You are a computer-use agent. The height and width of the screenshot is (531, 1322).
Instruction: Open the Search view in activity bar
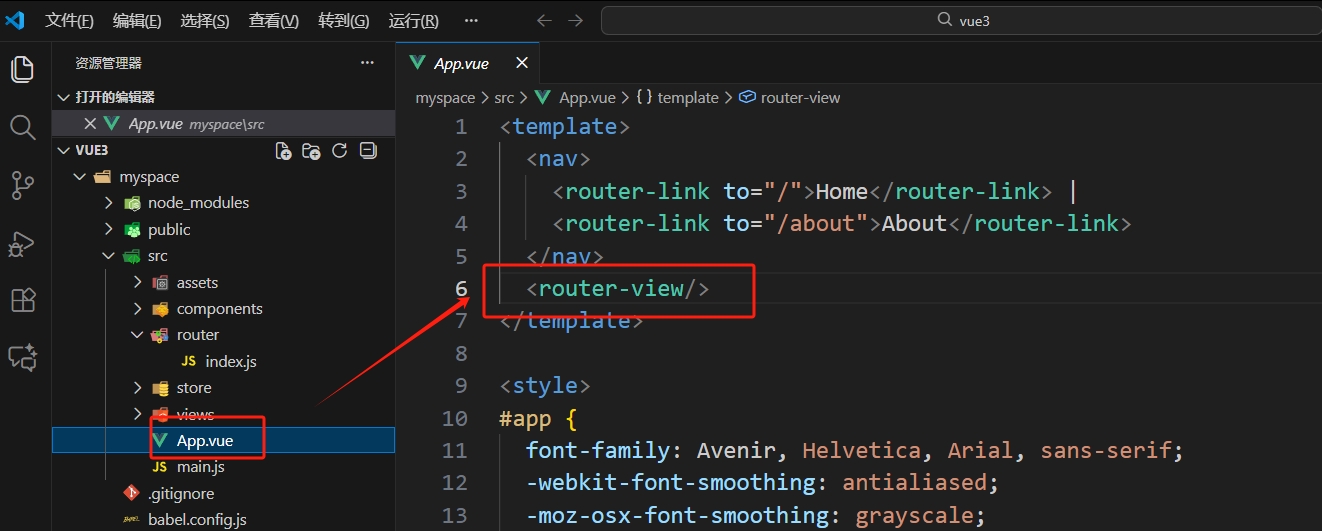(22, 127)
